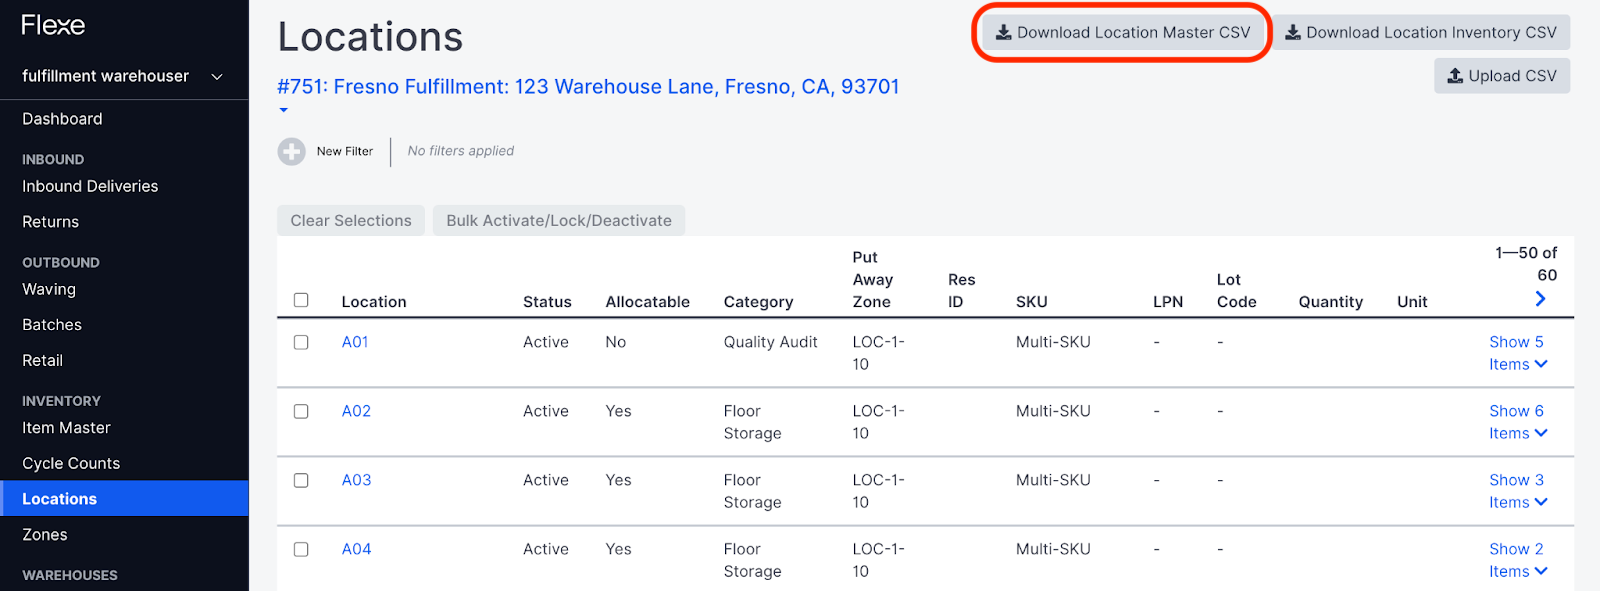Click the LPN column header
The height and width of the screenshot is (591, 1600).
pyautogui.click(x=1168, y=302)
